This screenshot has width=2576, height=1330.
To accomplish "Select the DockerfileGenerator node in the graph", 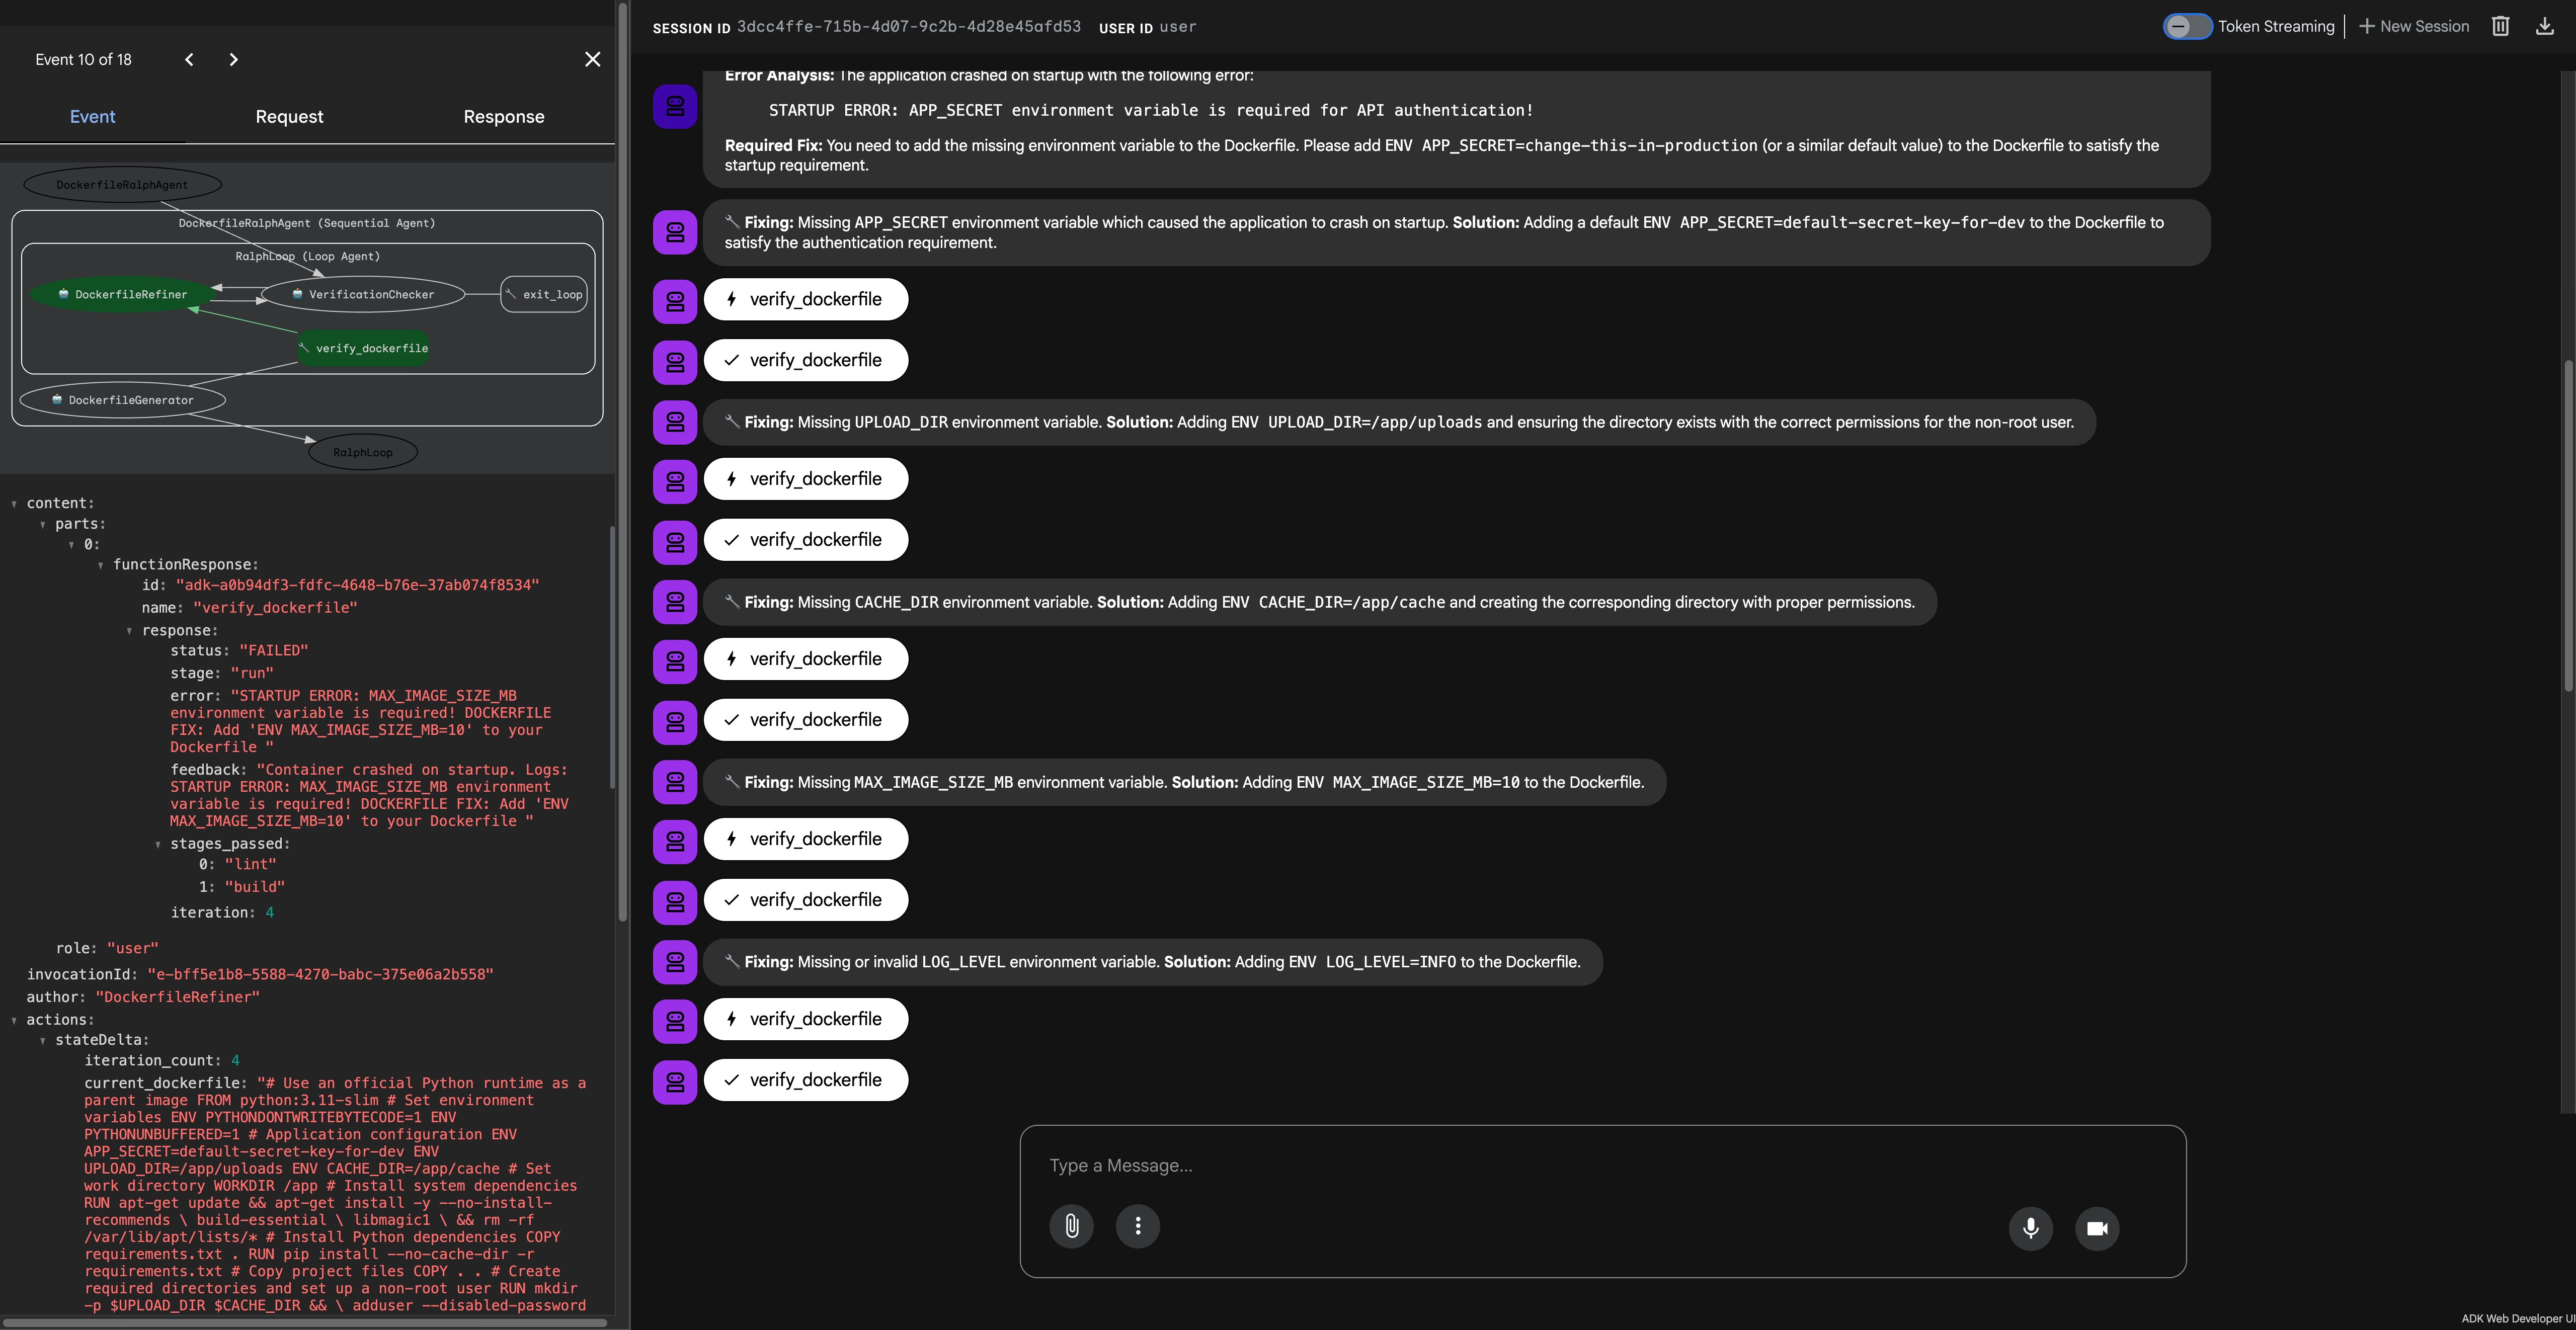I will coord(124,399).
